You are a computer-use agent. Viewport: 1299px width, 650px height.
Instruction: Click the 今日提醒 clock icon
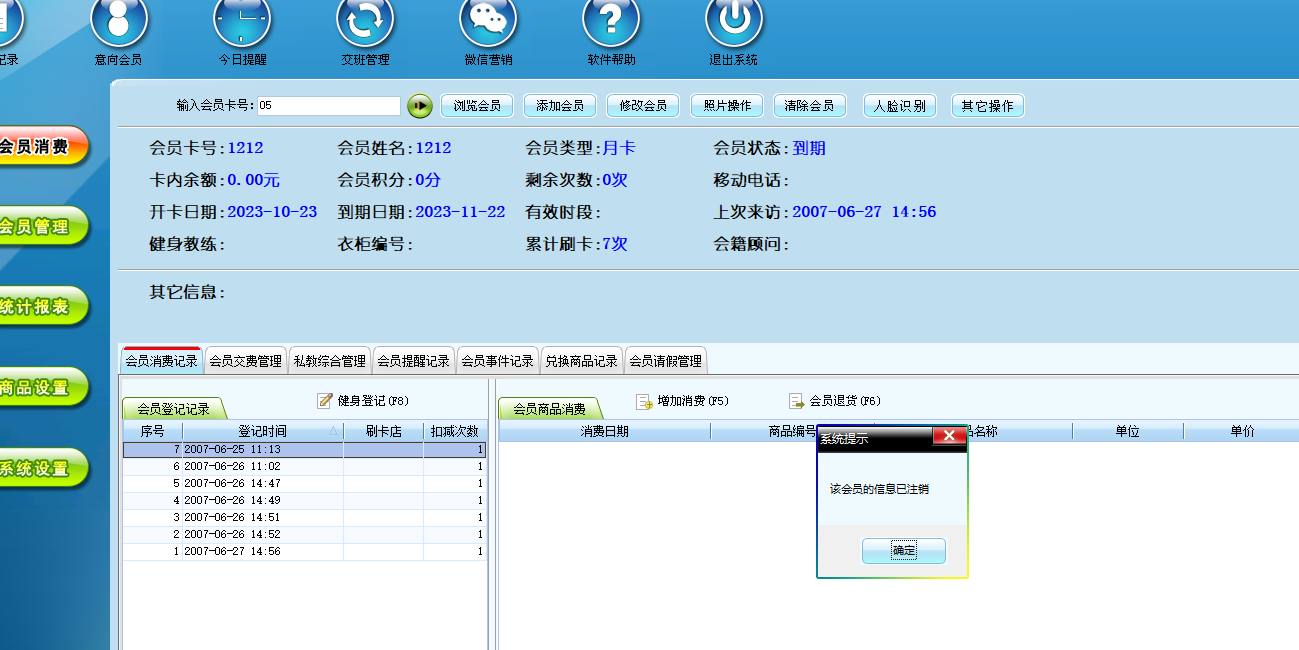pyautogui.click(x=242, y=22)
